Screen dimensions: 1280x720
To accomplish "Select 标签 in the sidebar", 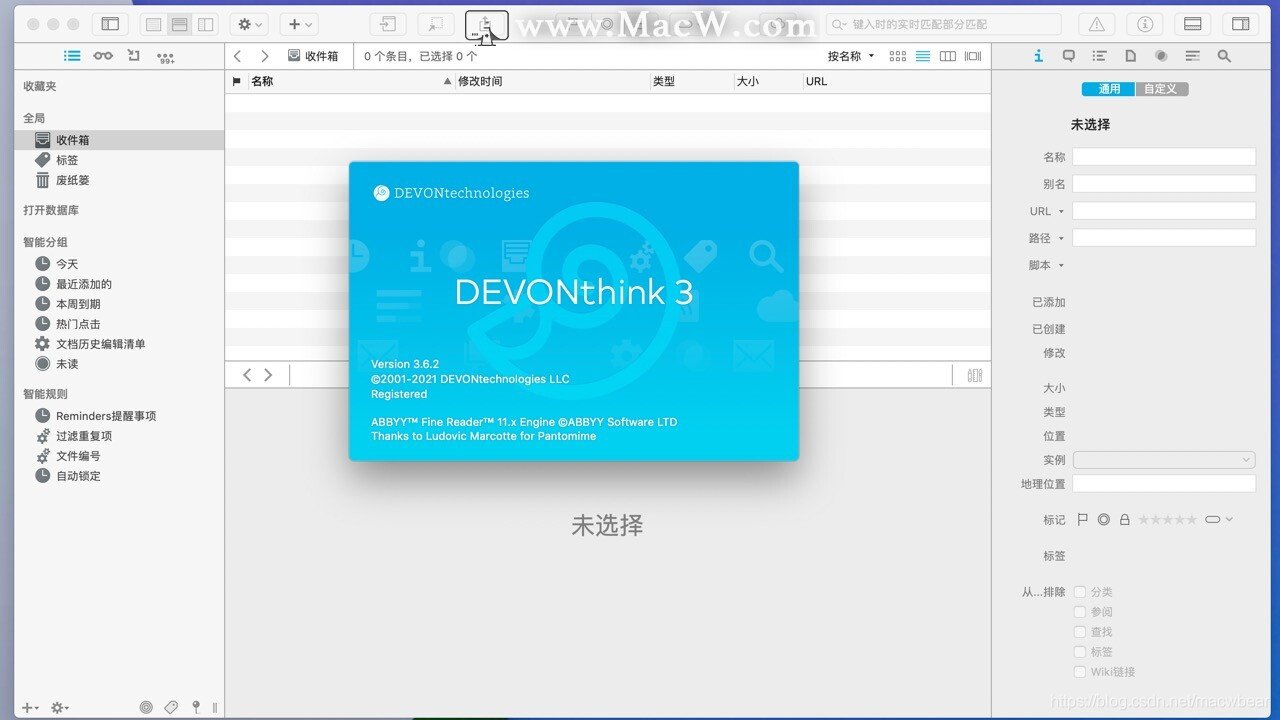I will coord(119,160).
